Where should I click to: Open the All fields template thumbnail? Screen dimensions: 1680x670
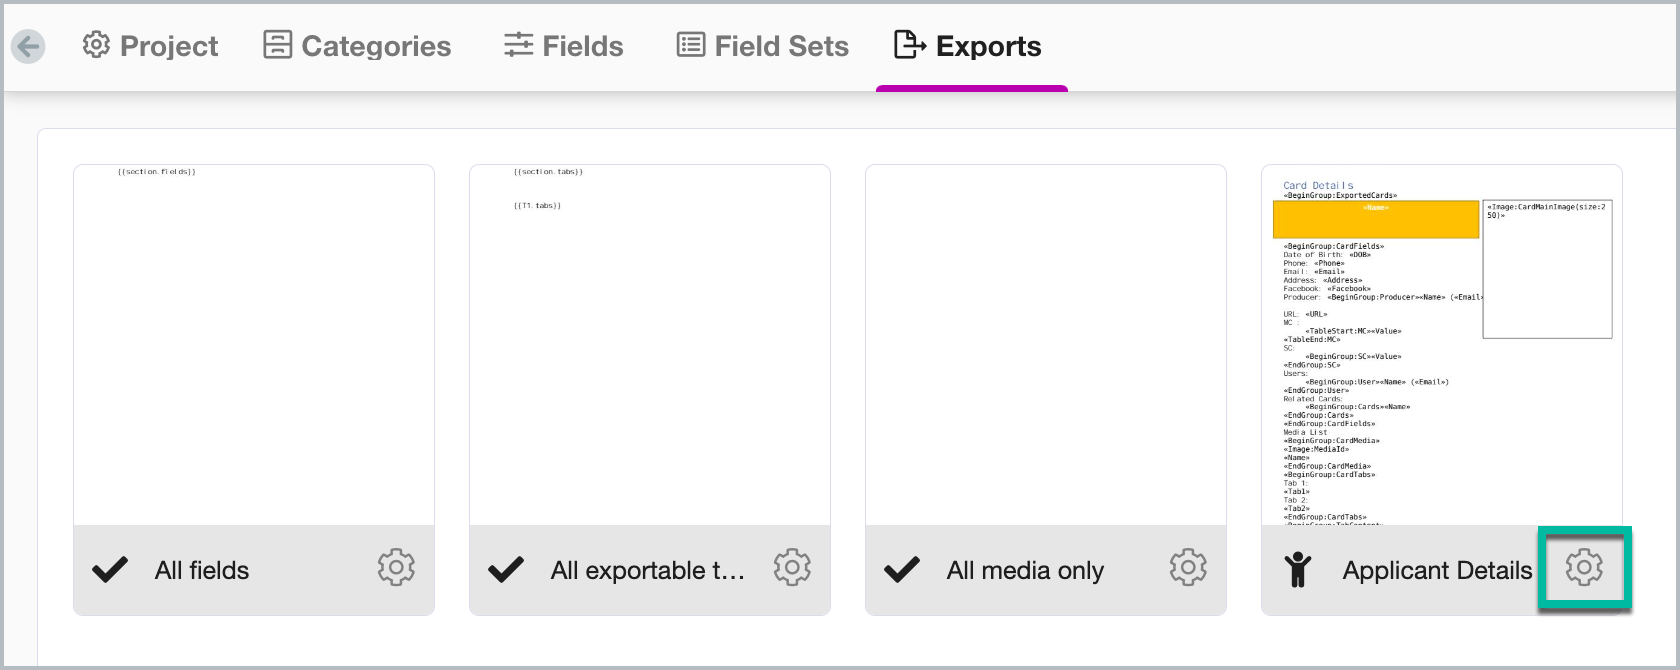[x=254, y=345]
